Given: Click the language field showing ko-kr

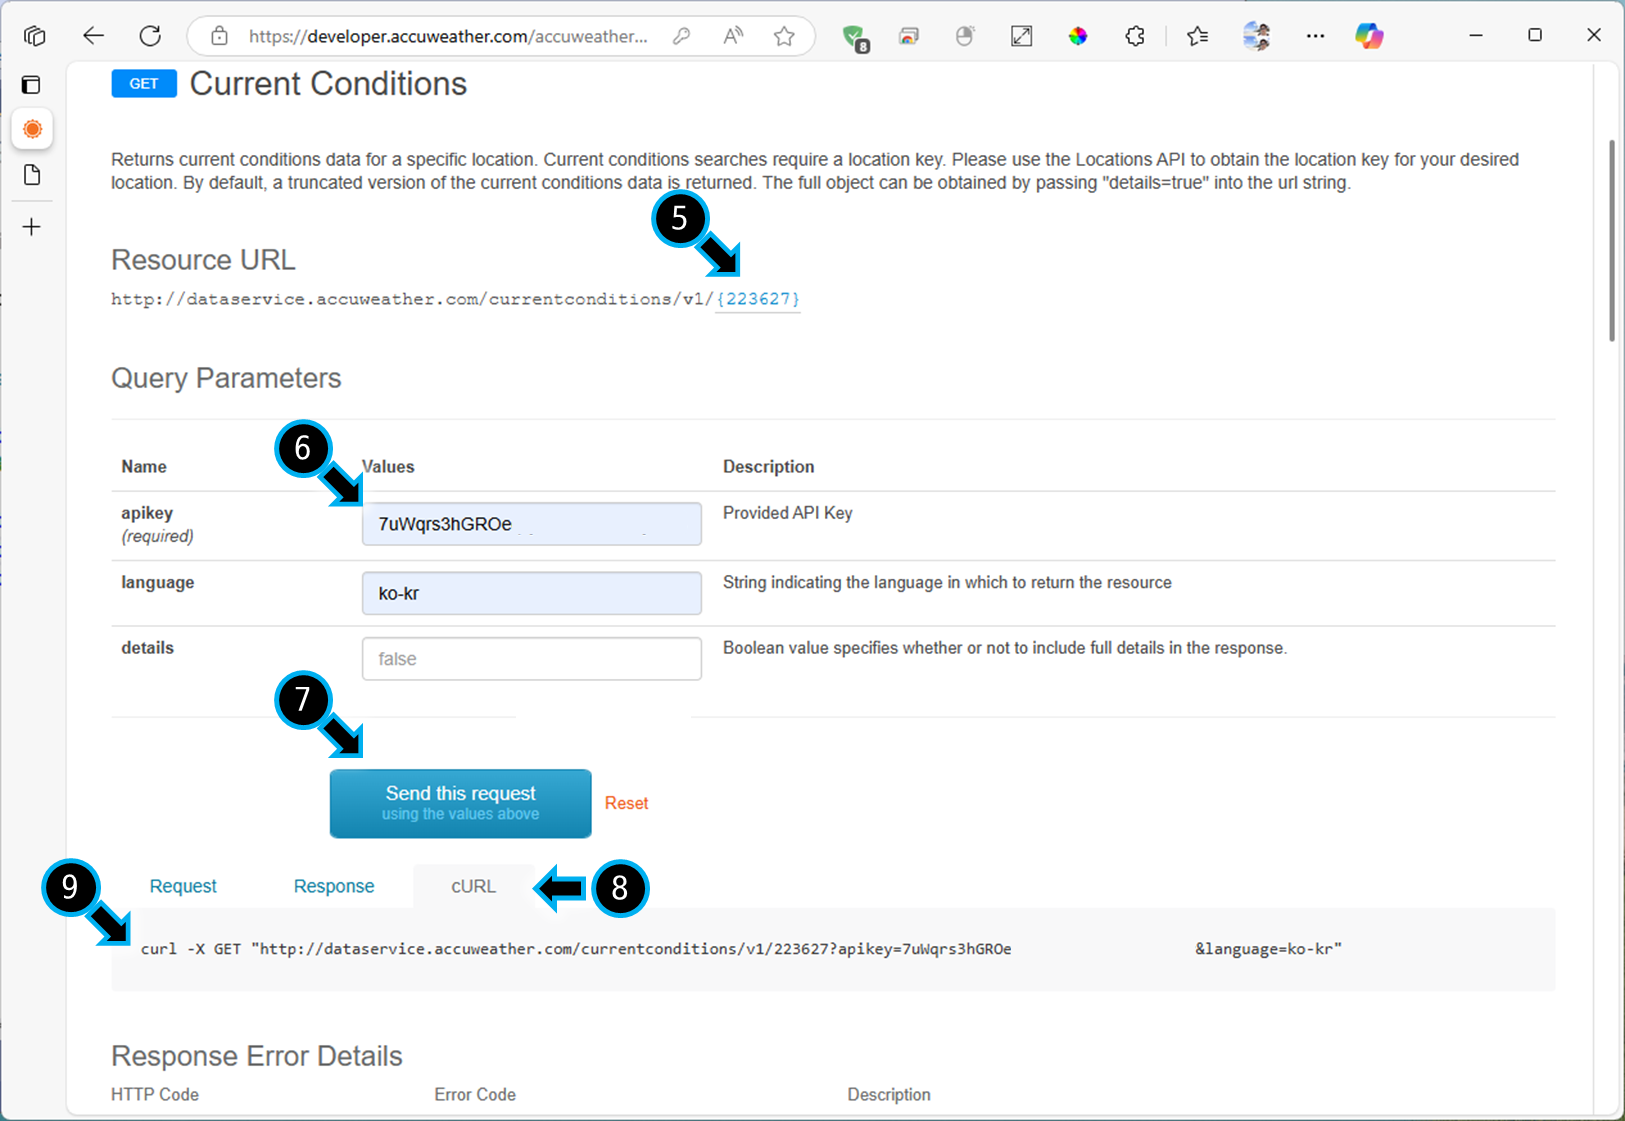Looking at the screenshot, I should (532, 593).
